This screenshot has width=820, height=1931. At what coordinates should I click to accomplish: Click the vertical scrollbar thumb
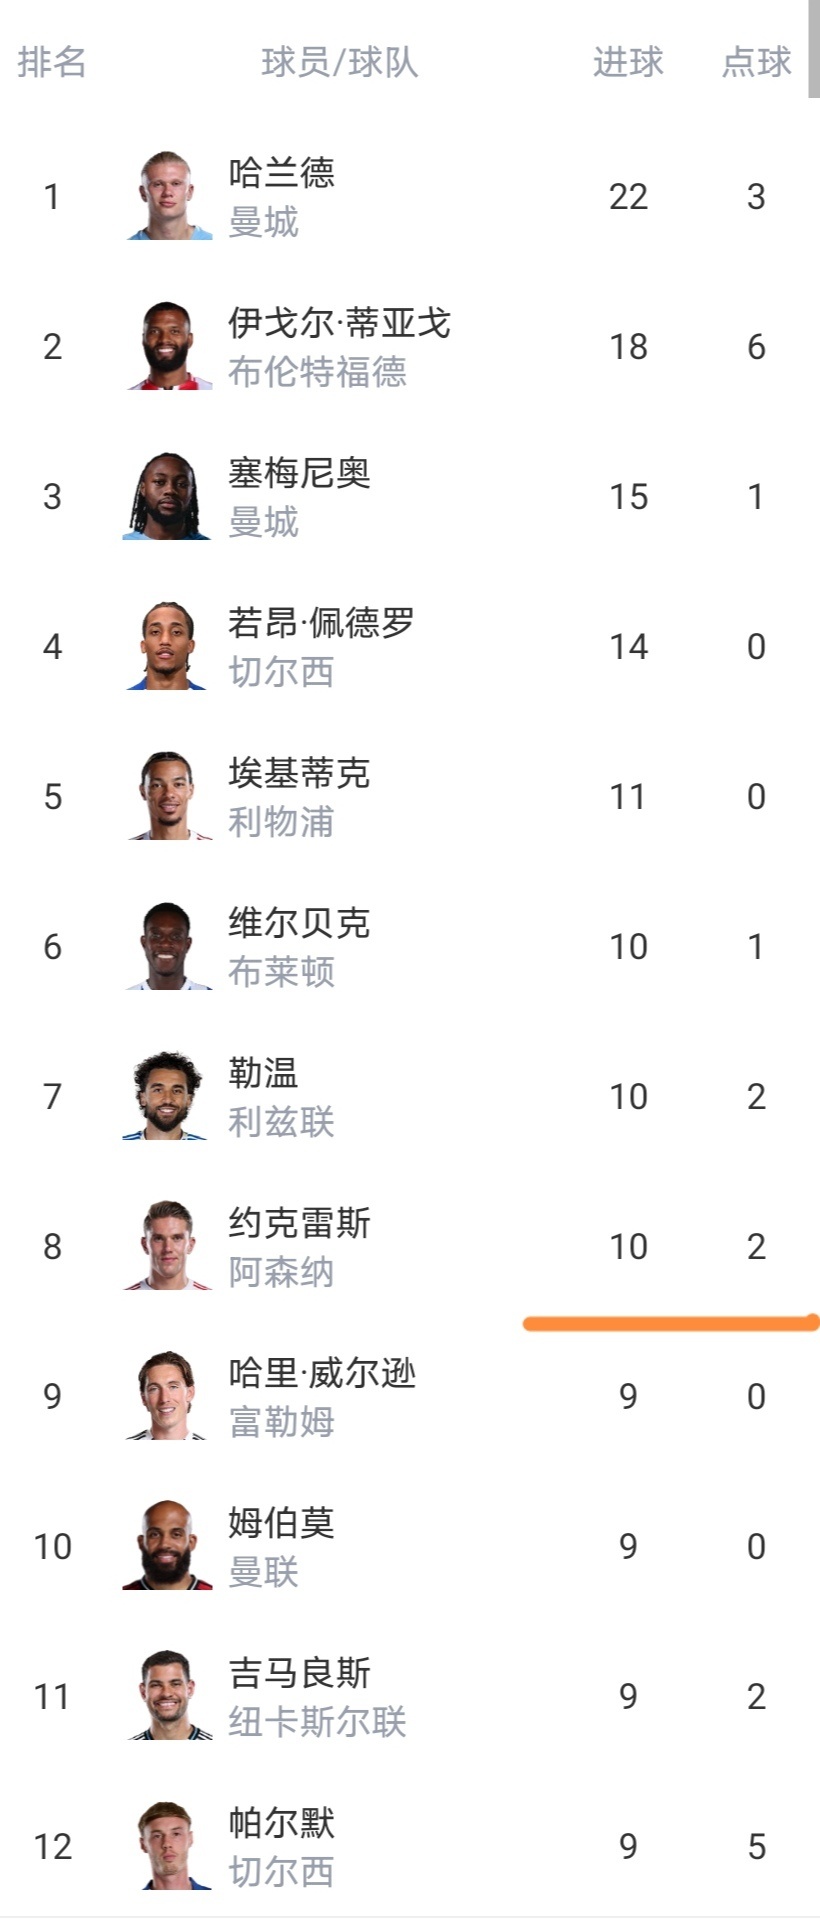coord(813,48)
